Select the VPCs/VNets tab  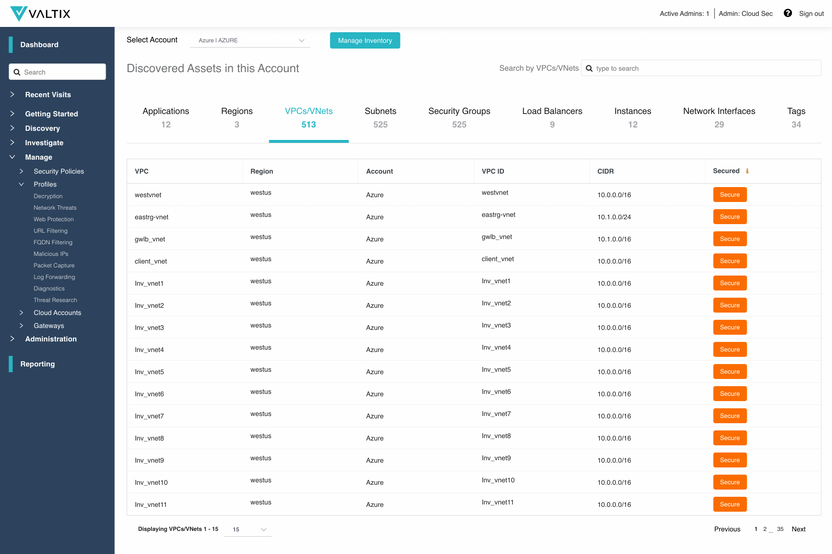click(309, 117)
